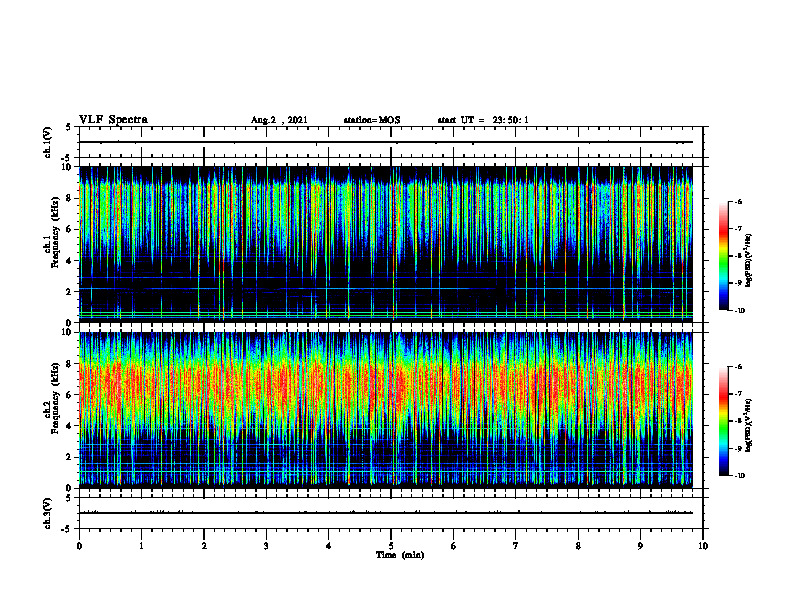Viewport: 792px width, 612px height.
Task: Select the ch.2 "Frequency (kHz)" axis label
Action: tap(55, 398)
